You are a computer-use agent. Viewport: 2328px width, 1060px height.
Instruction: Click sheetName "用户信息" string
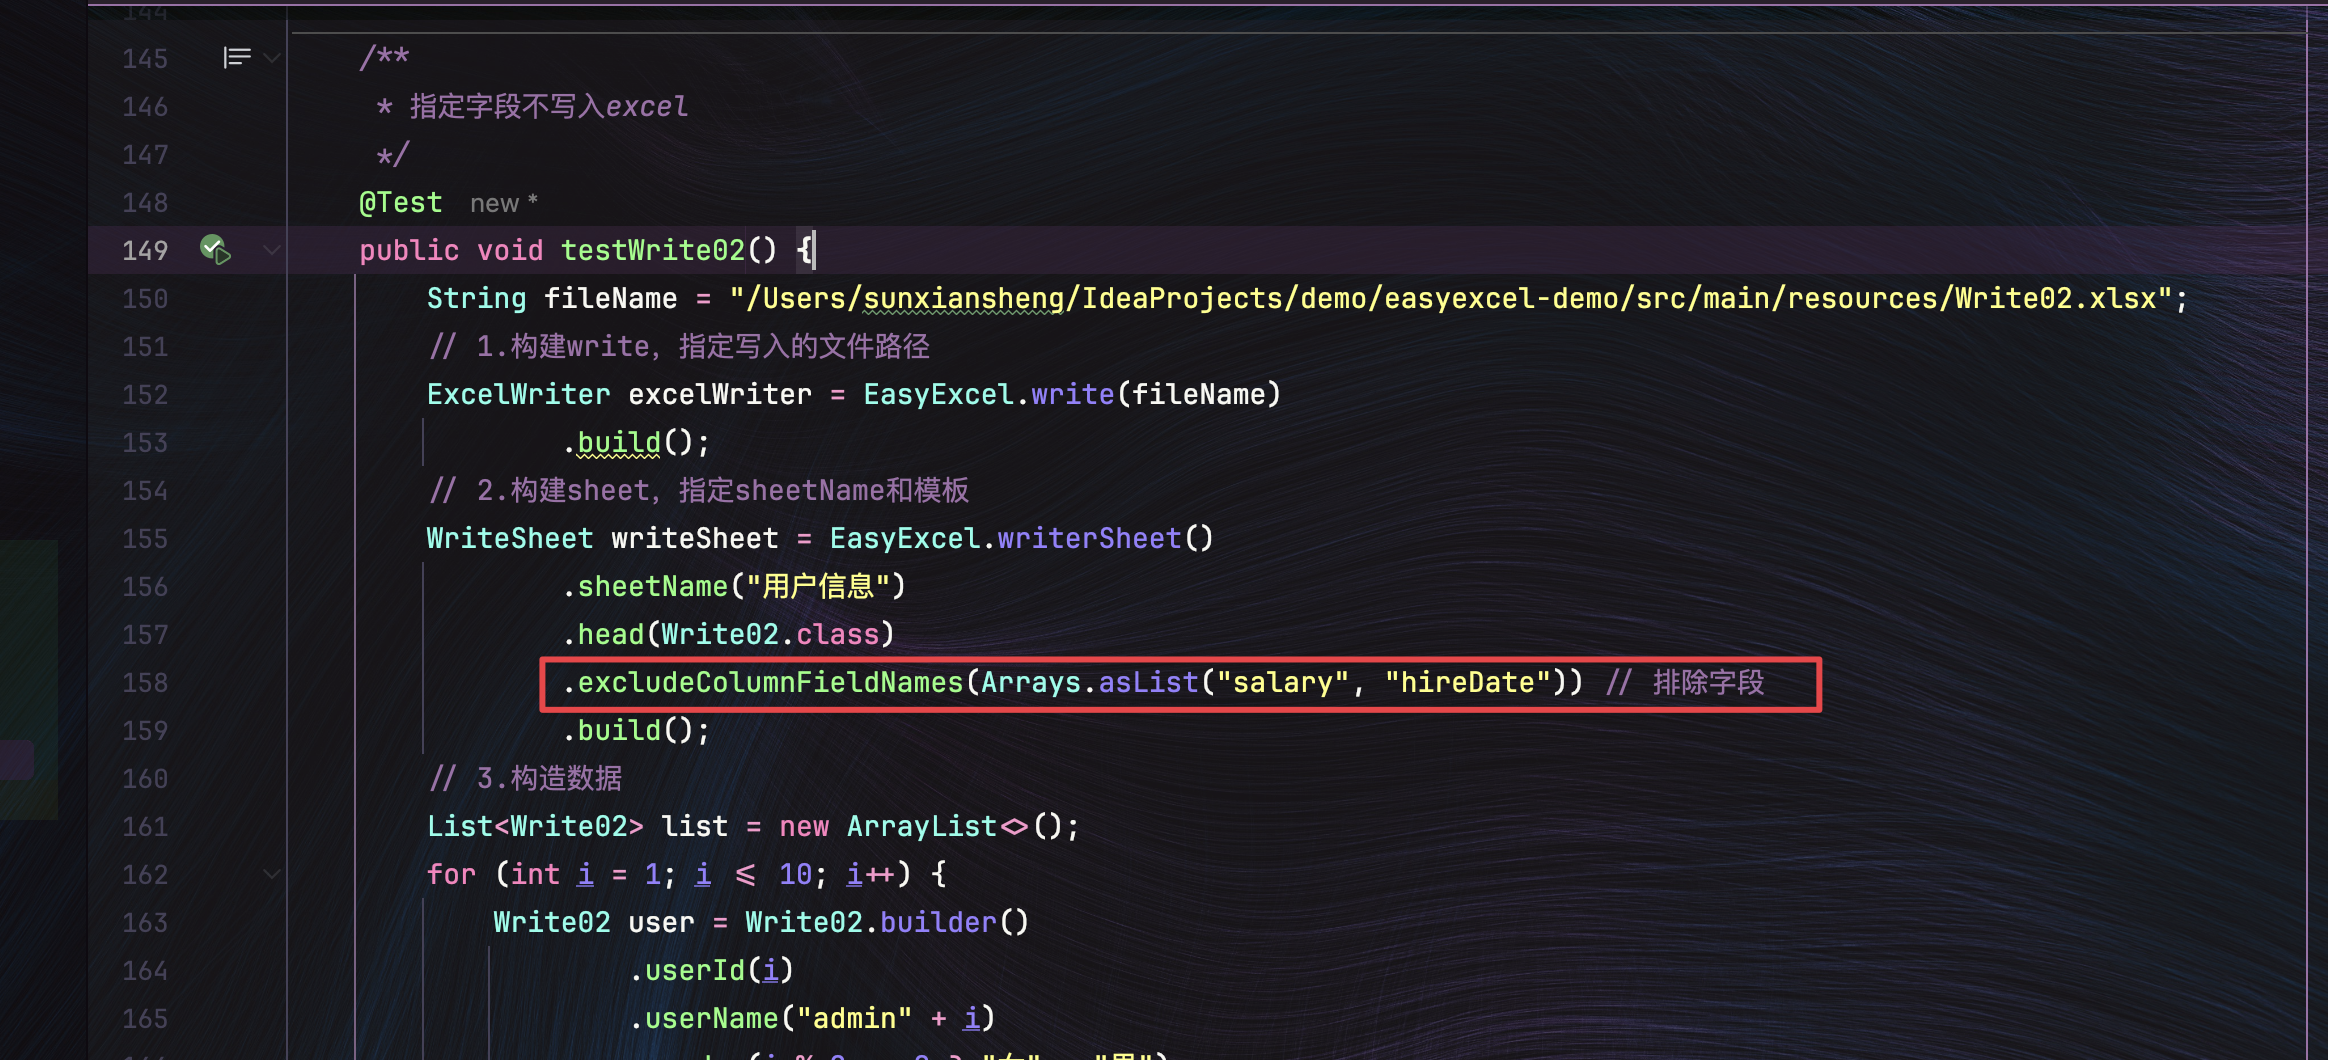[817, 586]
